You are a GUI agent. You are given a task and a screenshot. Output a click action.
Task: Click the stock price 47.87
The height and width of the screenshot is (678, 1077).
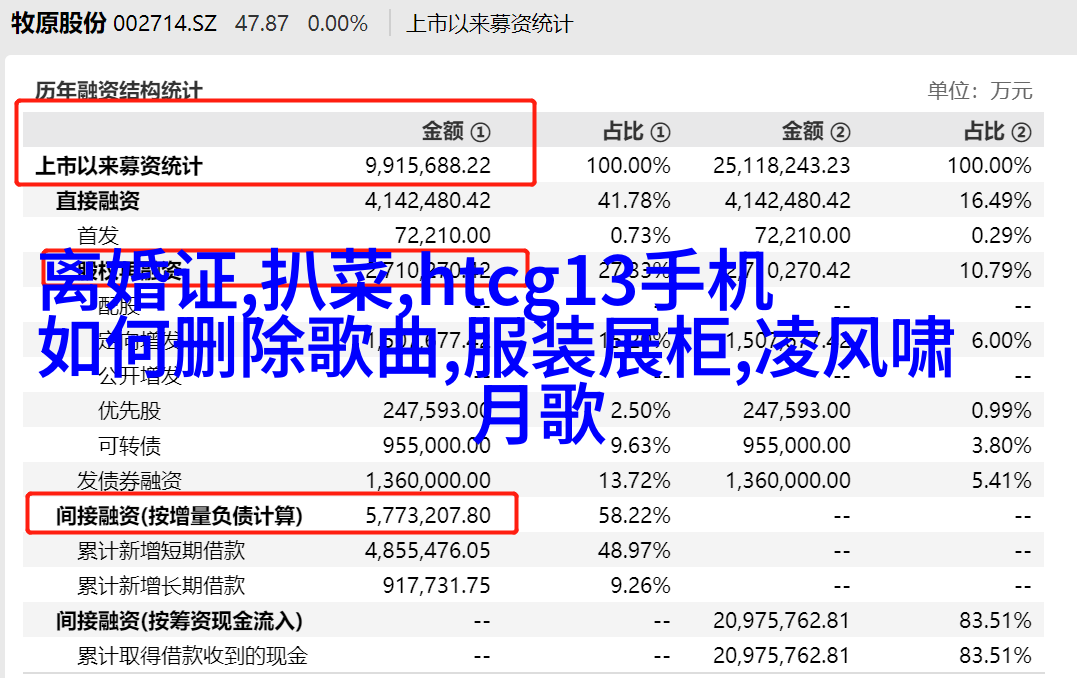[261, 24]
